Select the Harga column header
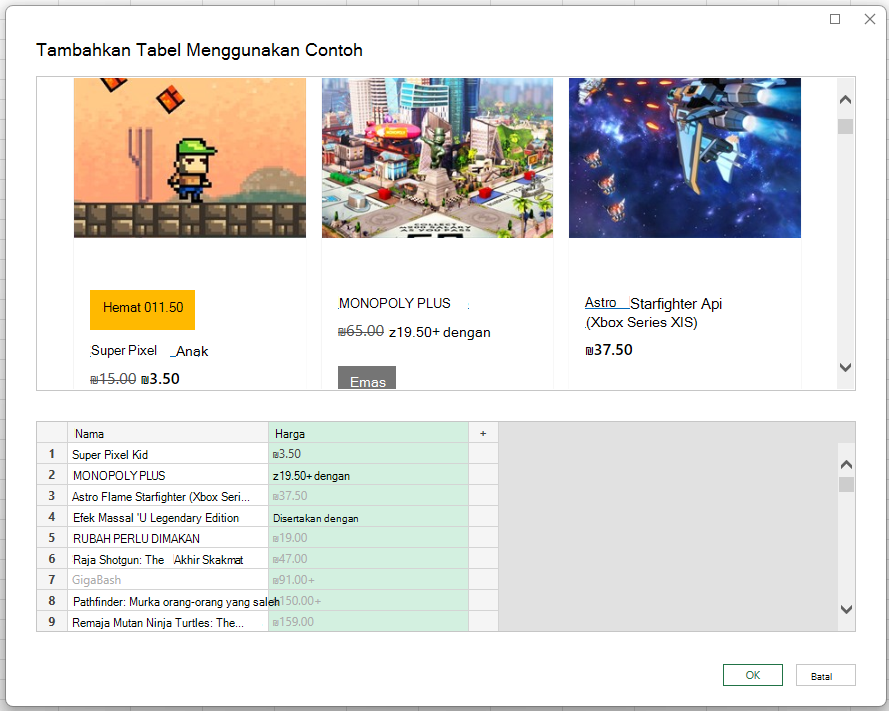Screen dimensions: 889x711 tap(369, 433)
